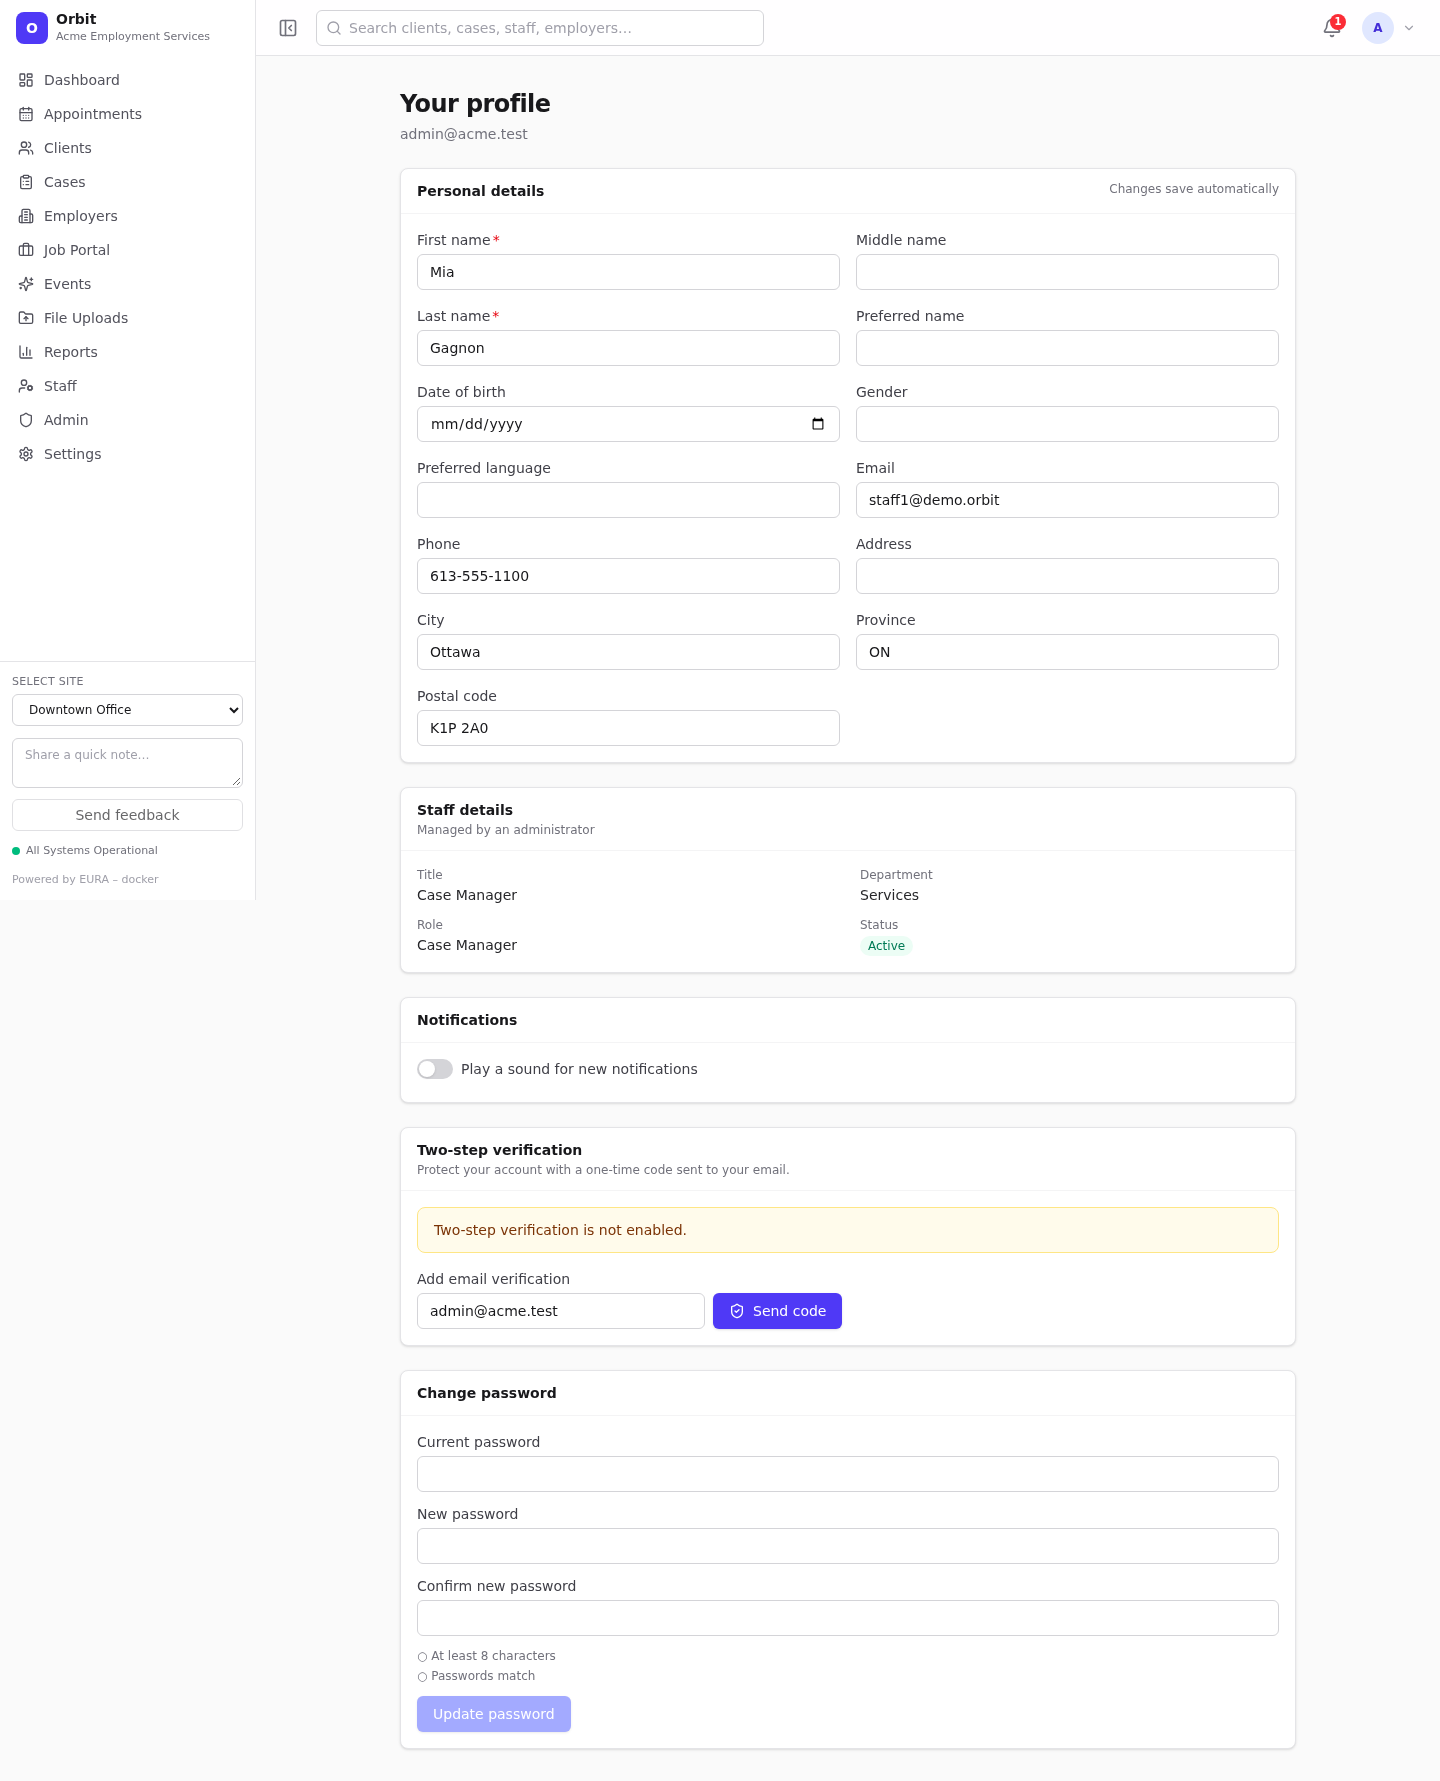Click the Staff user icon

point(26,386)
